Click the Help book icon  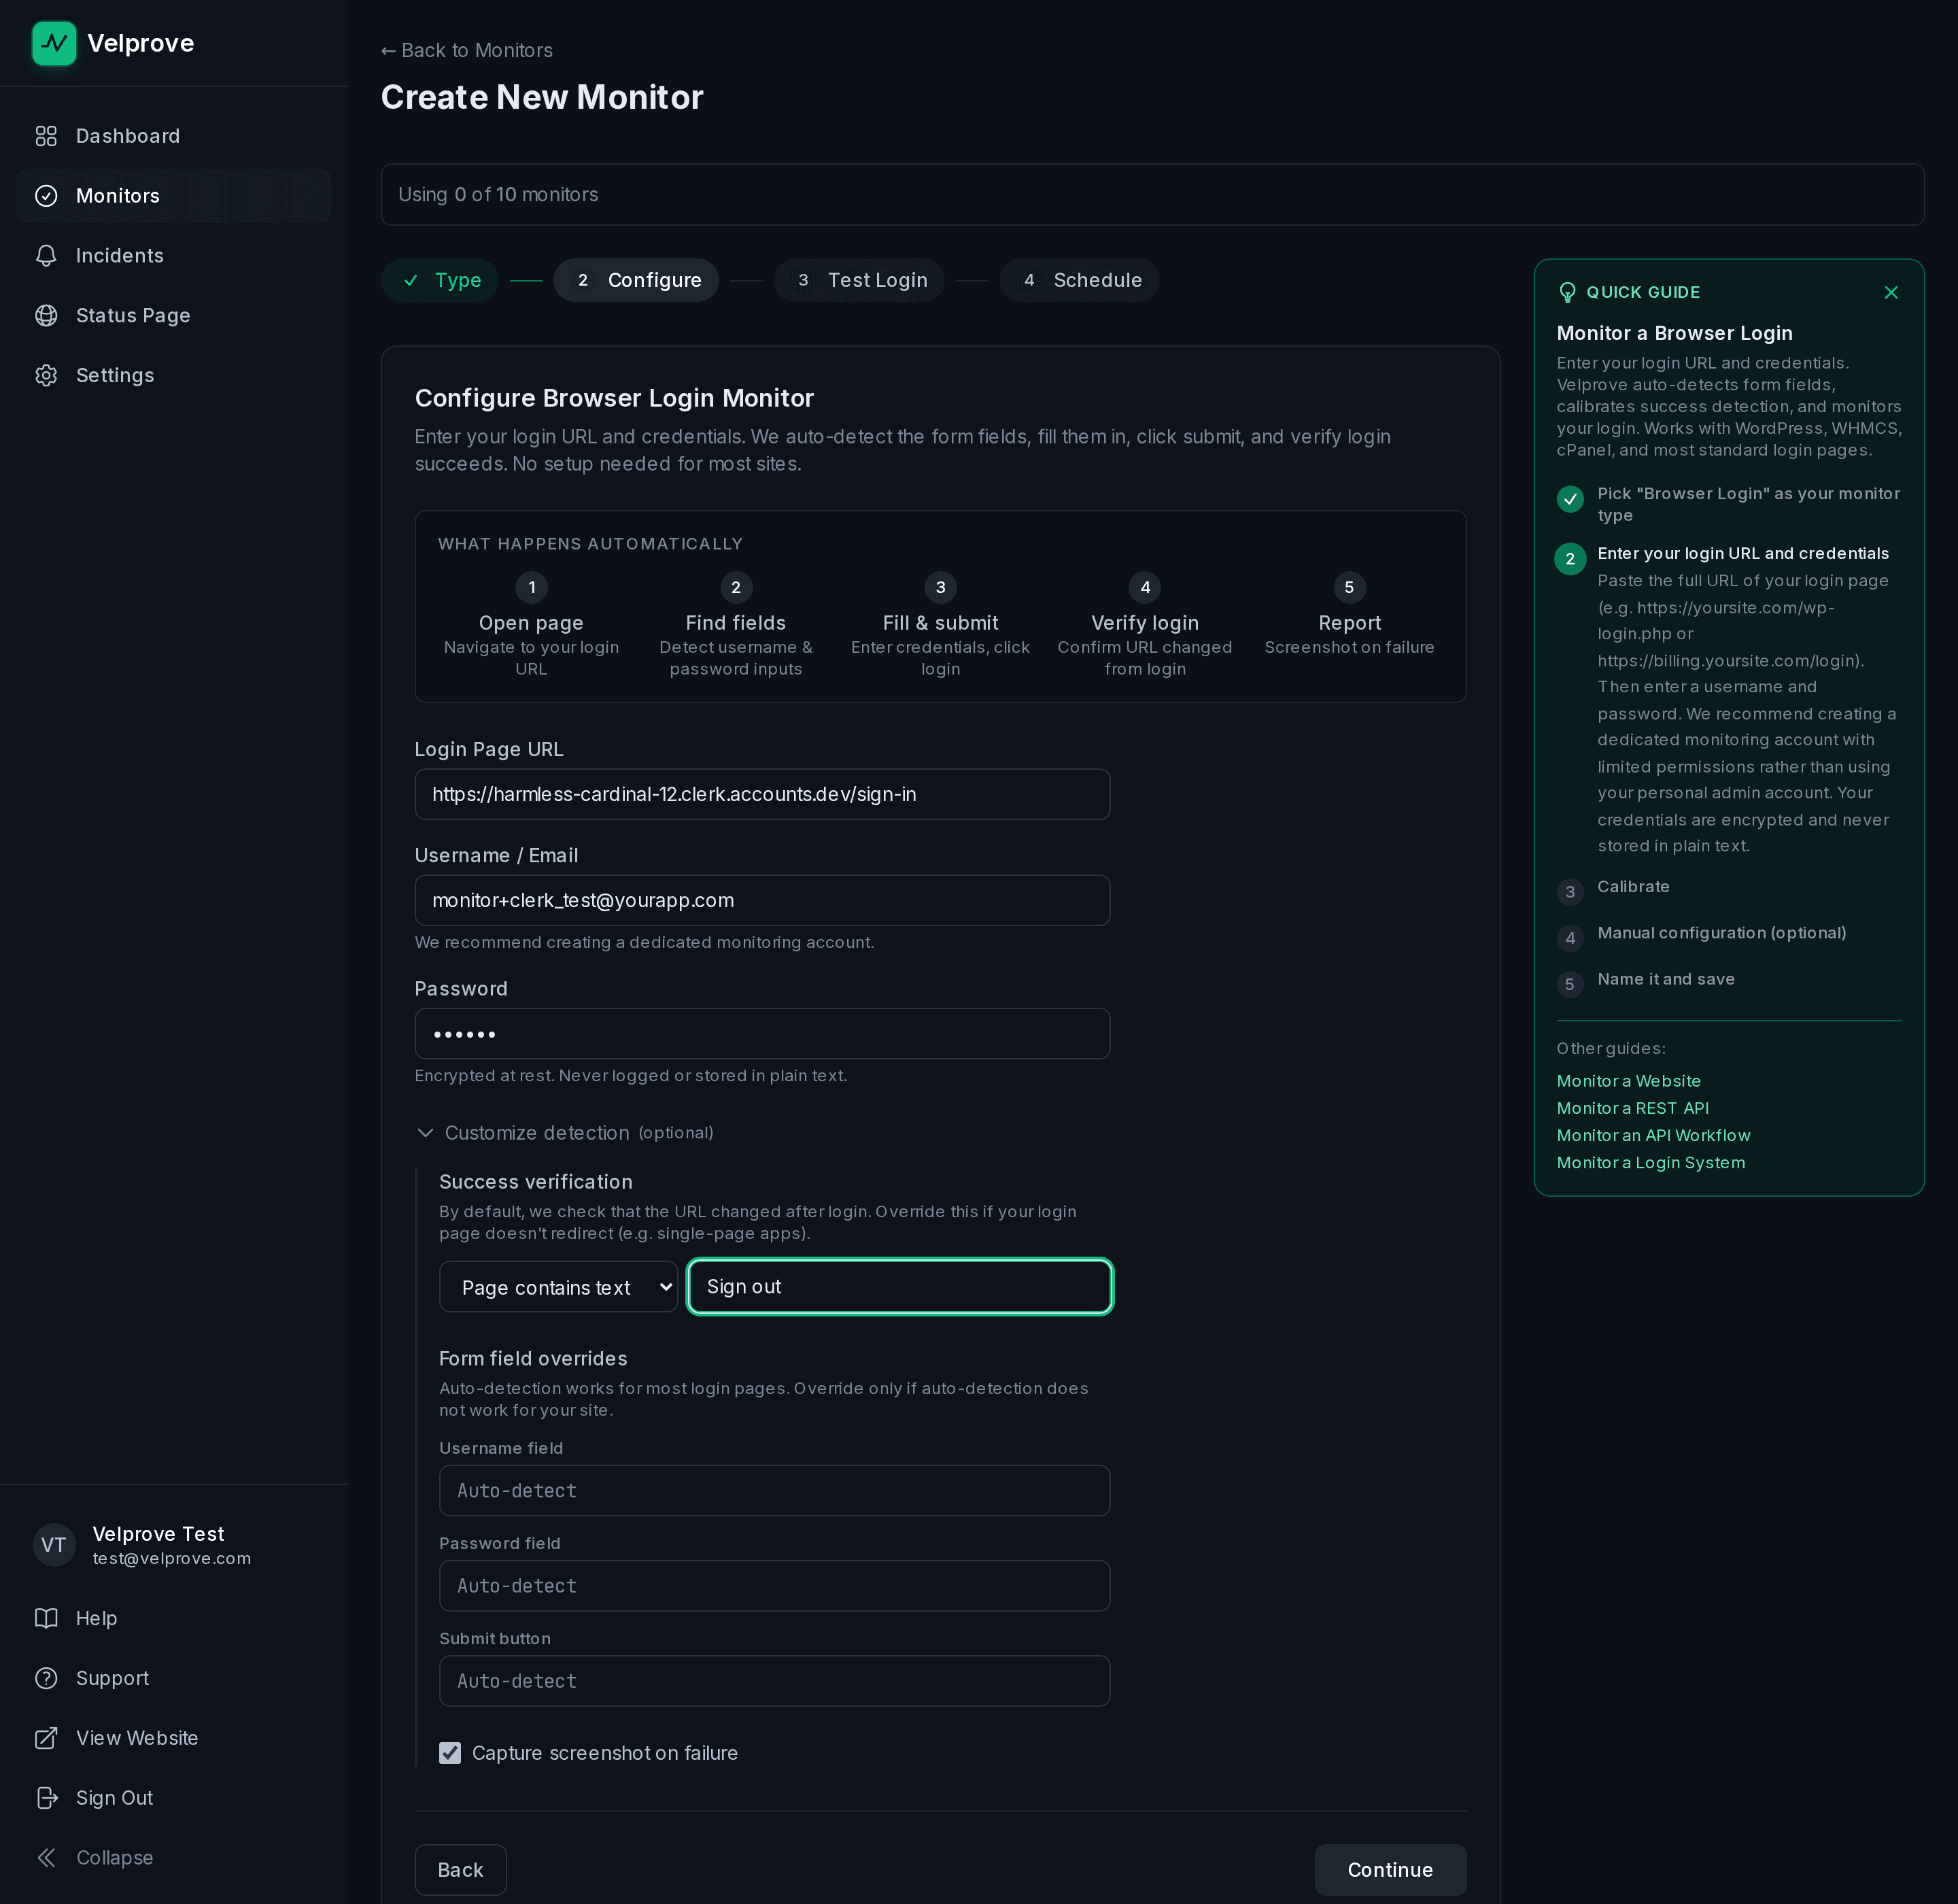point(46,1618)
